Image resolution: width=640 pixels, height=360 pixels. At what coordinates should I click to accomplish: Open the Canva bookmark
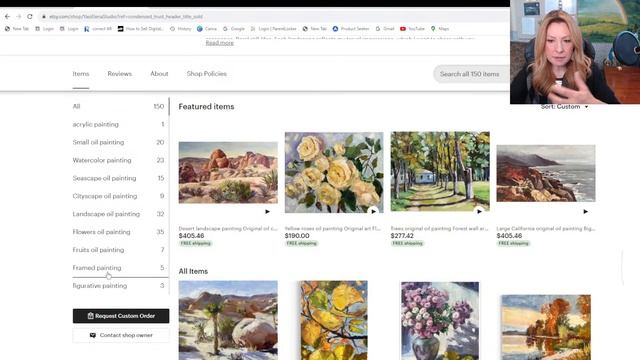click(207, 29)
